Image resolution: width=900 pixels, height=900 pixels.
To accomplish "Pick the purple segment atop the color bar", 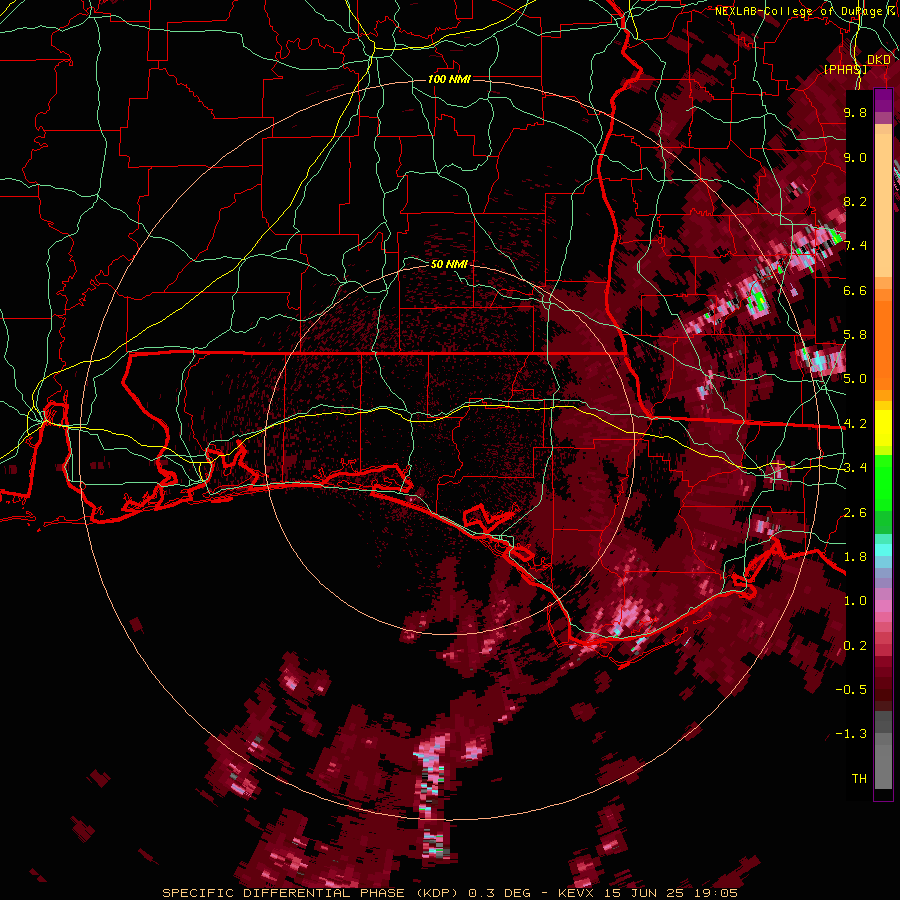I will tap(883, 101).
